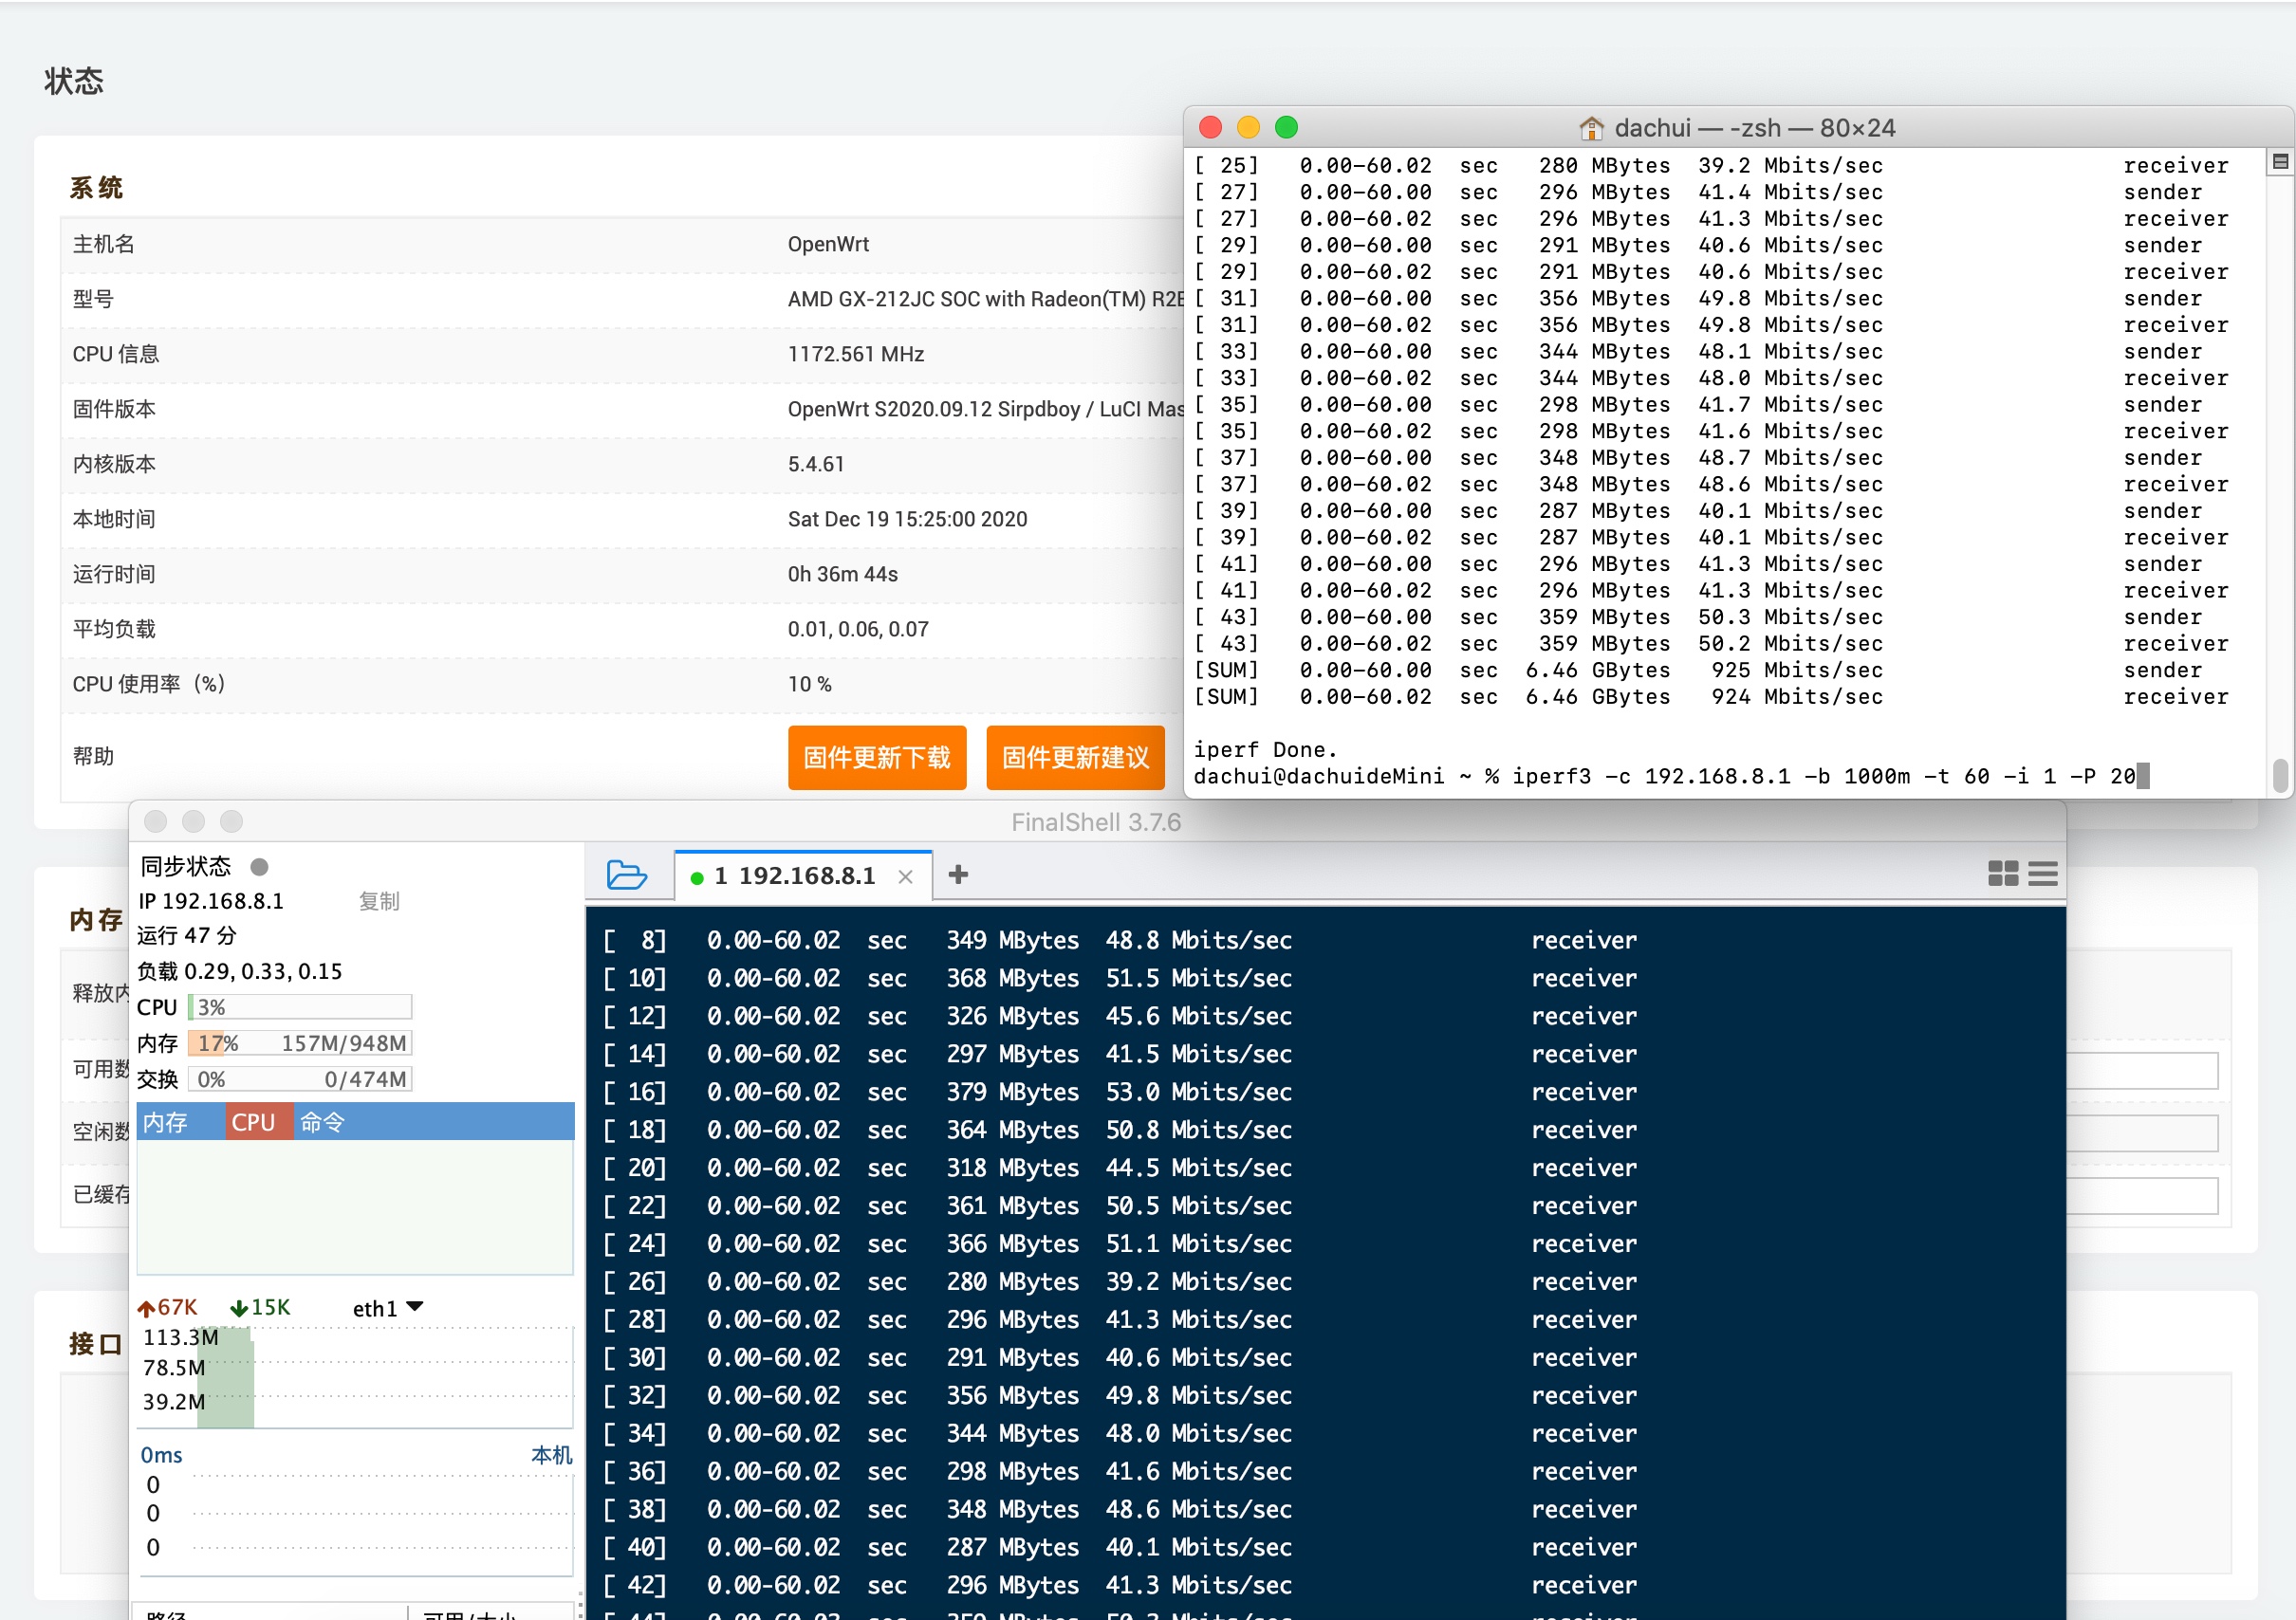Click the yellow minimize button of terminal

[1248, 128]
